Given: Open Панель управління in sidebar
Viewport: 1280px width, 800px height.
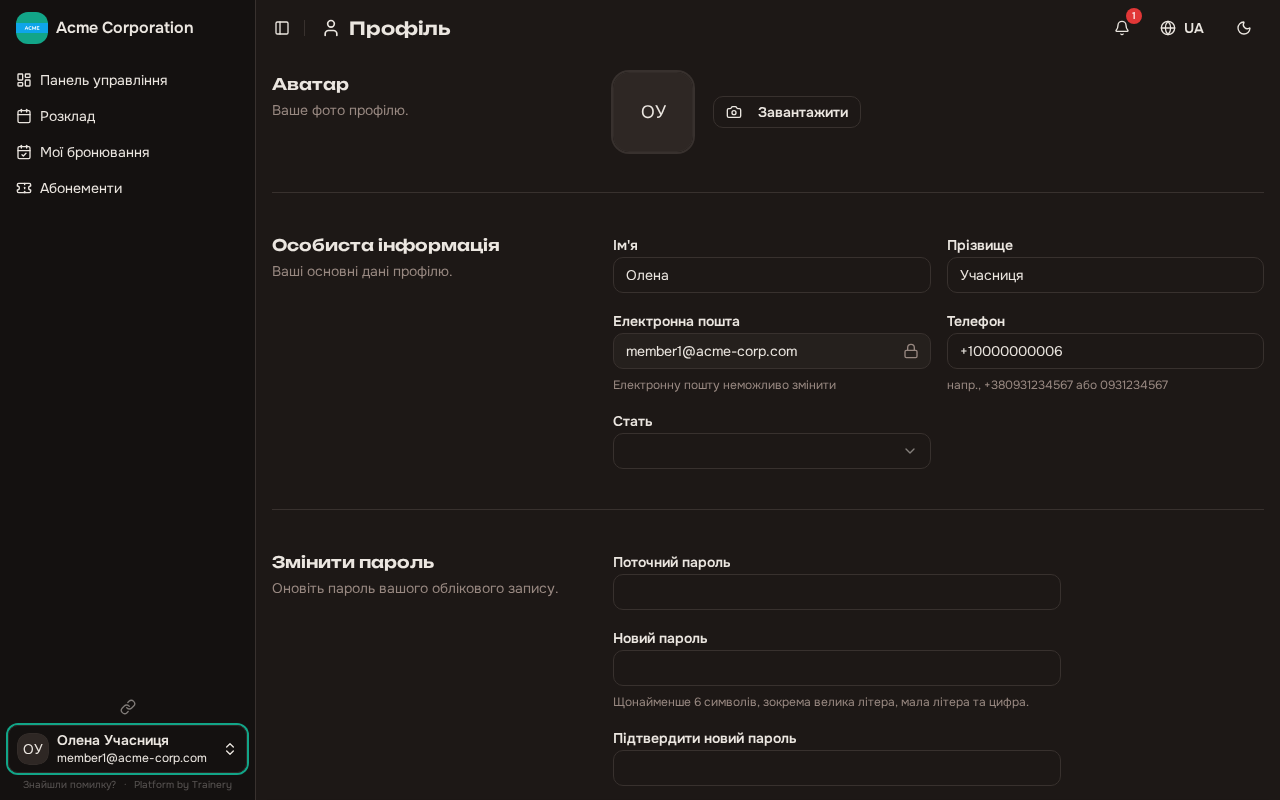Looking at the screenshot, I should [x=128, y=80].
